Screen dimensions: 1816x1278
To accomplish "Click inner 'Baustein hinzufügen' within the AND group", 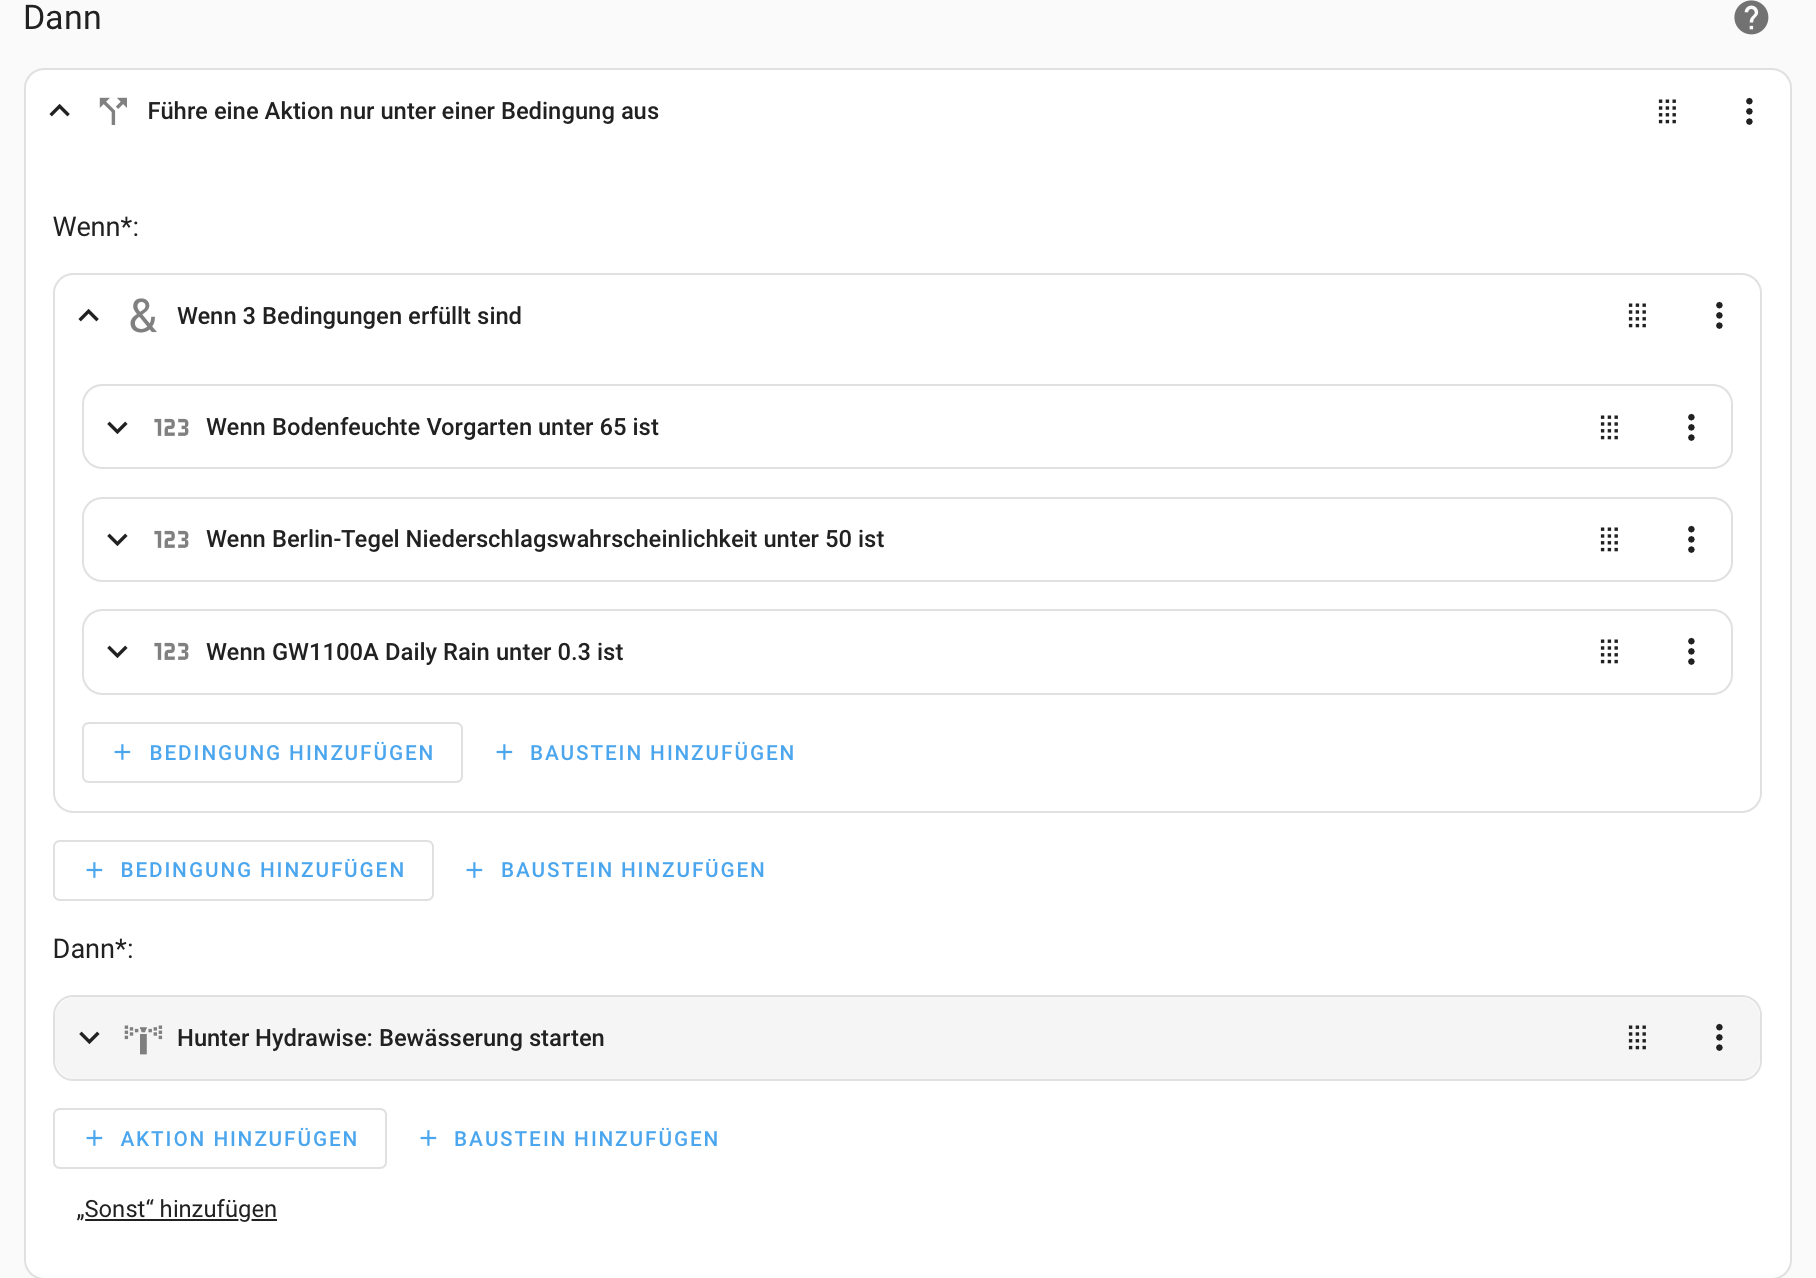I will [x=646, y=753].
